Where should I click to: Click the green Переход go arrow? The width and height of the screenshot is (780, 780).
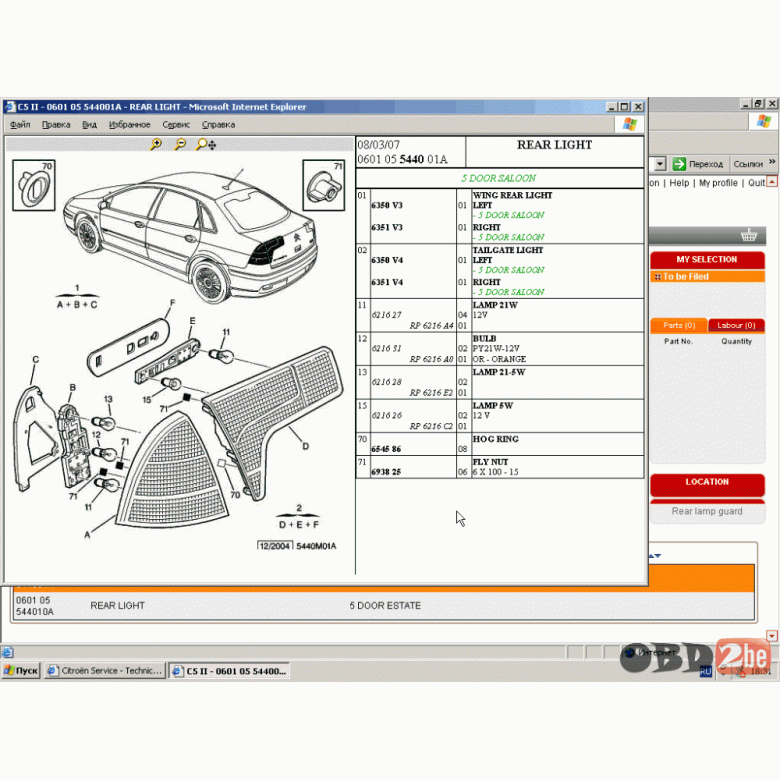pos(679,164)
